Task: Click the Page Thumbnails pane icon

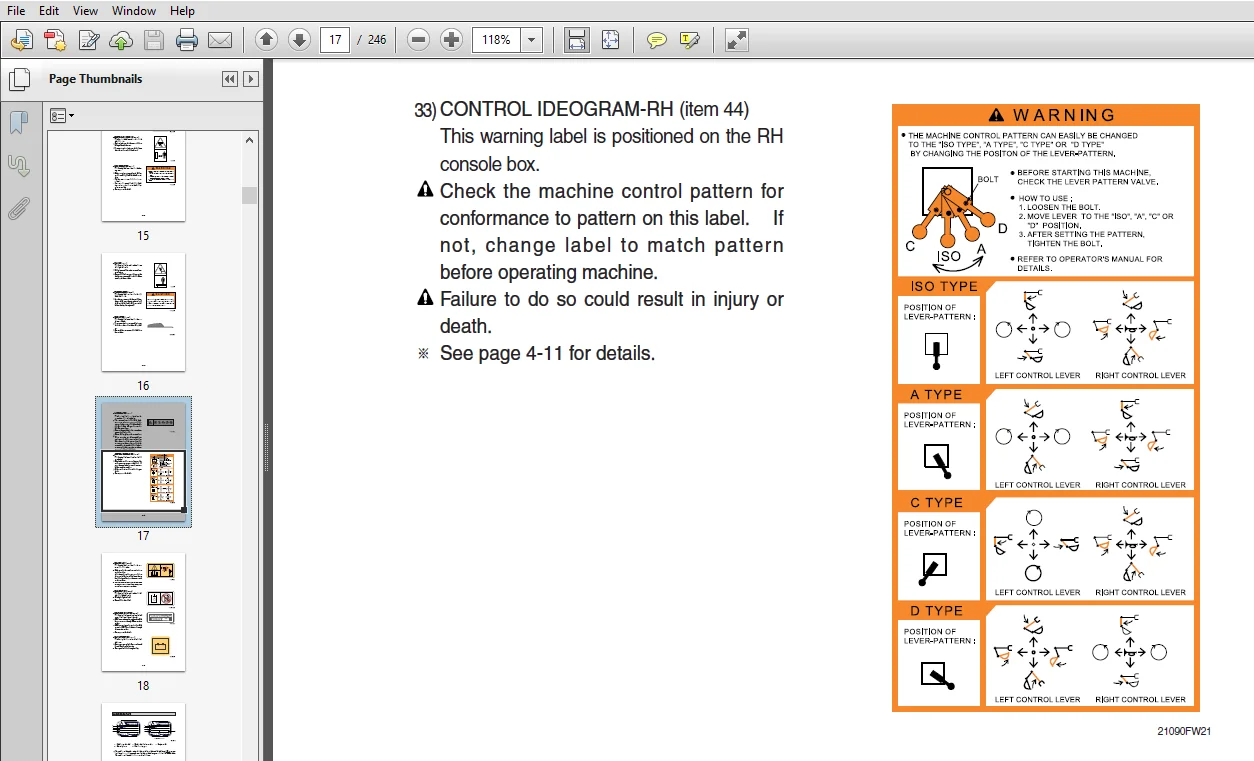Action: (x=18, y=78)
